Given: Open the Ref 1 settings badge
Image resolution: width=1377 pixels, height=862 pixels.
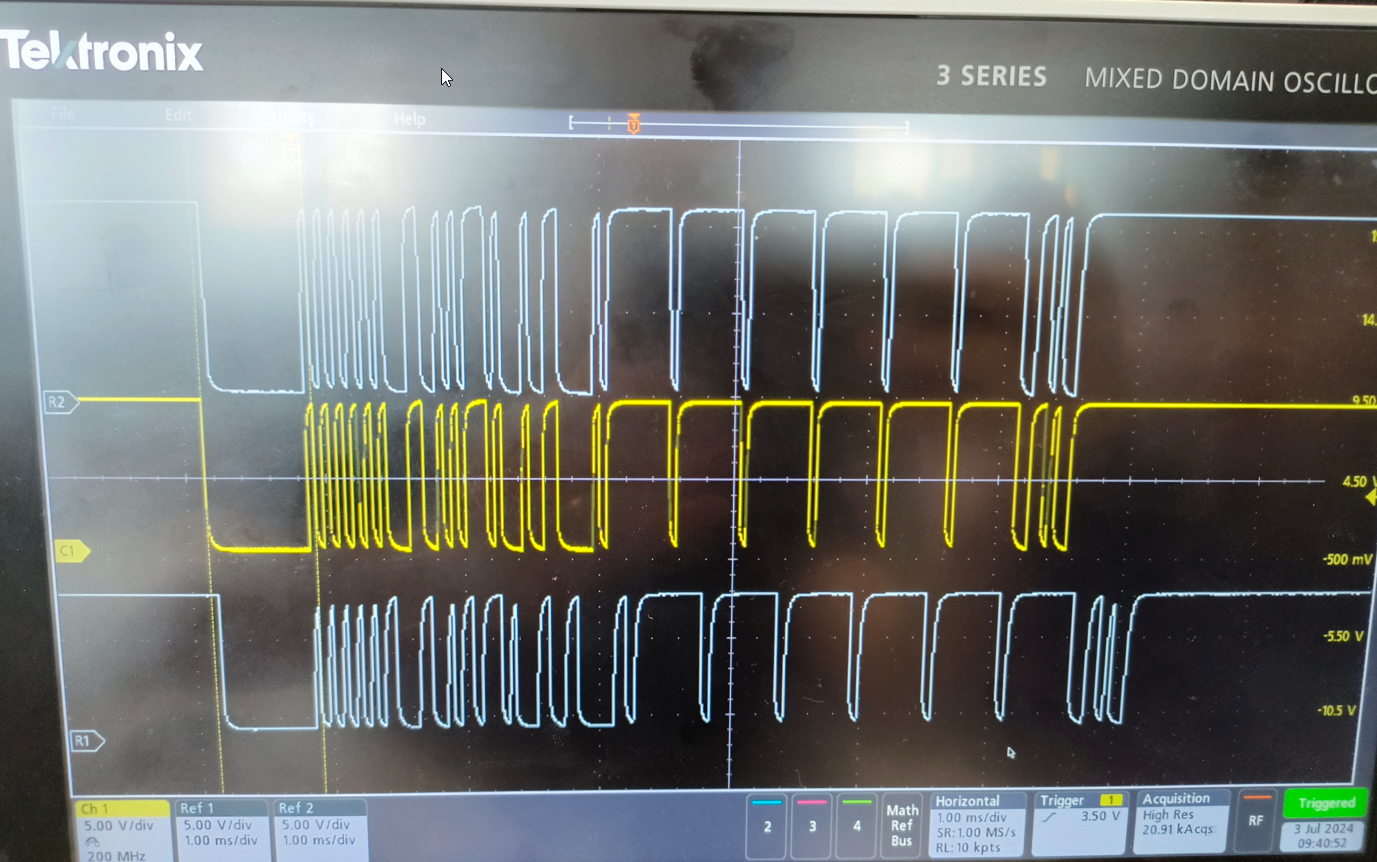Looking at the screenshot, I should (x=221, y=830).
